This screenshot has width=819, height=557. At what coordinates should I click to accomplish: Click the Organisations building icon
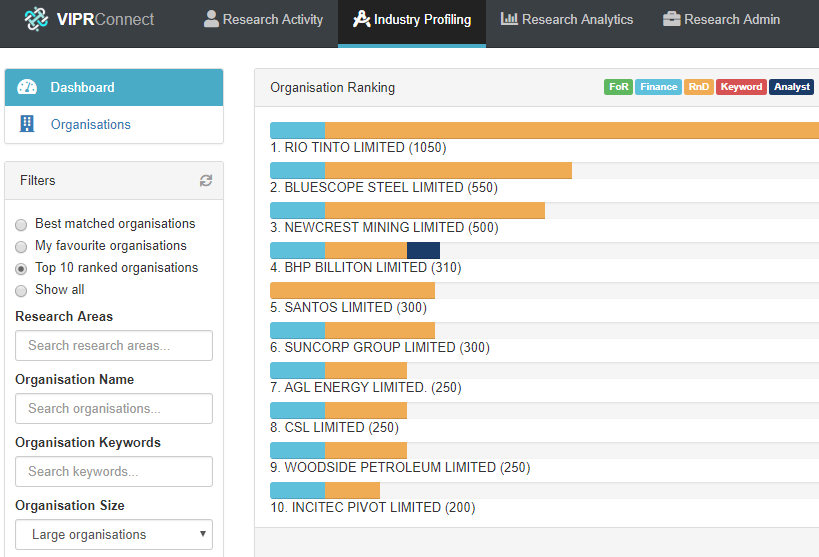click(27, 124)
